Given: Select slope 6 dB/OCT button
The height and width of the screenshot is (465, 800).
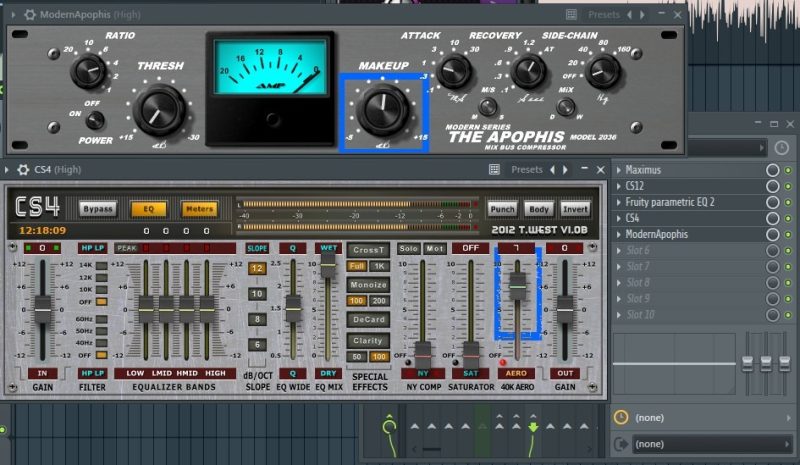Looking at the screenshot, I should point(257,345).
